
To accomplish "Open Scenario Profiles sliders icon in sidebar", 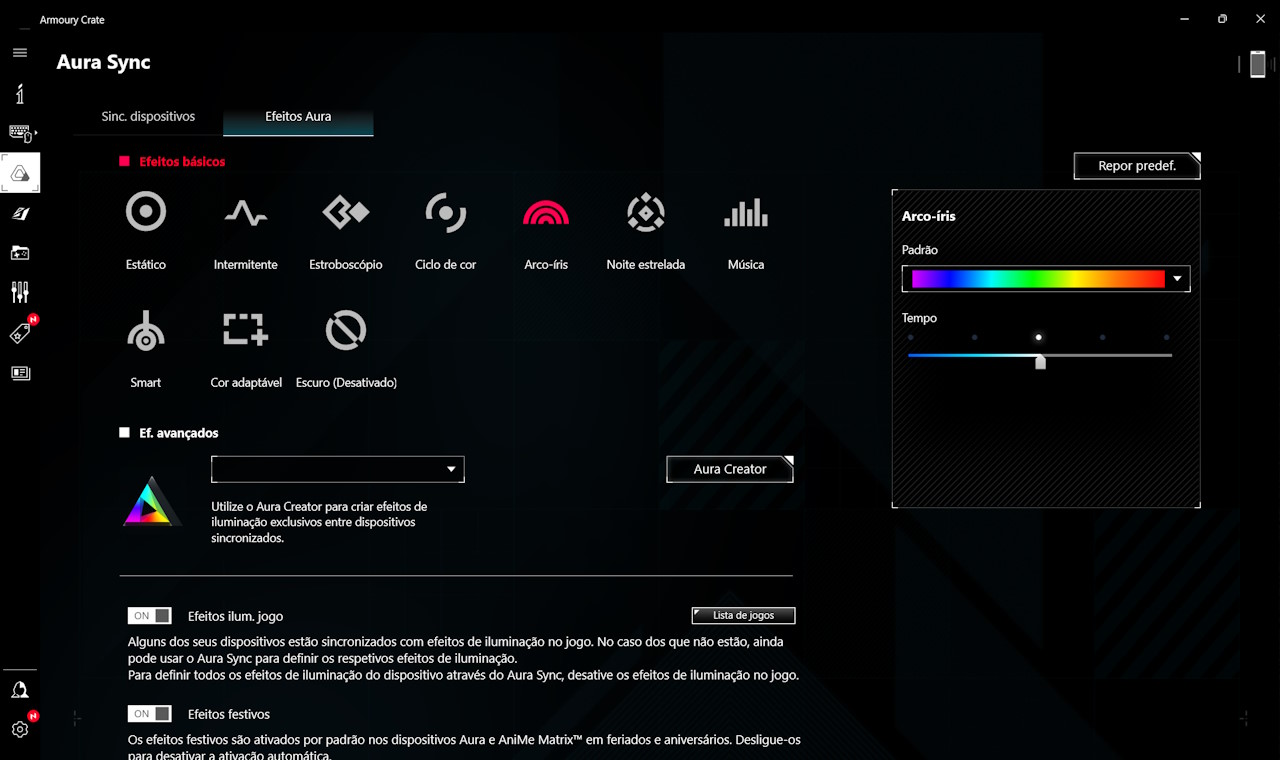I will coord(20,292).
